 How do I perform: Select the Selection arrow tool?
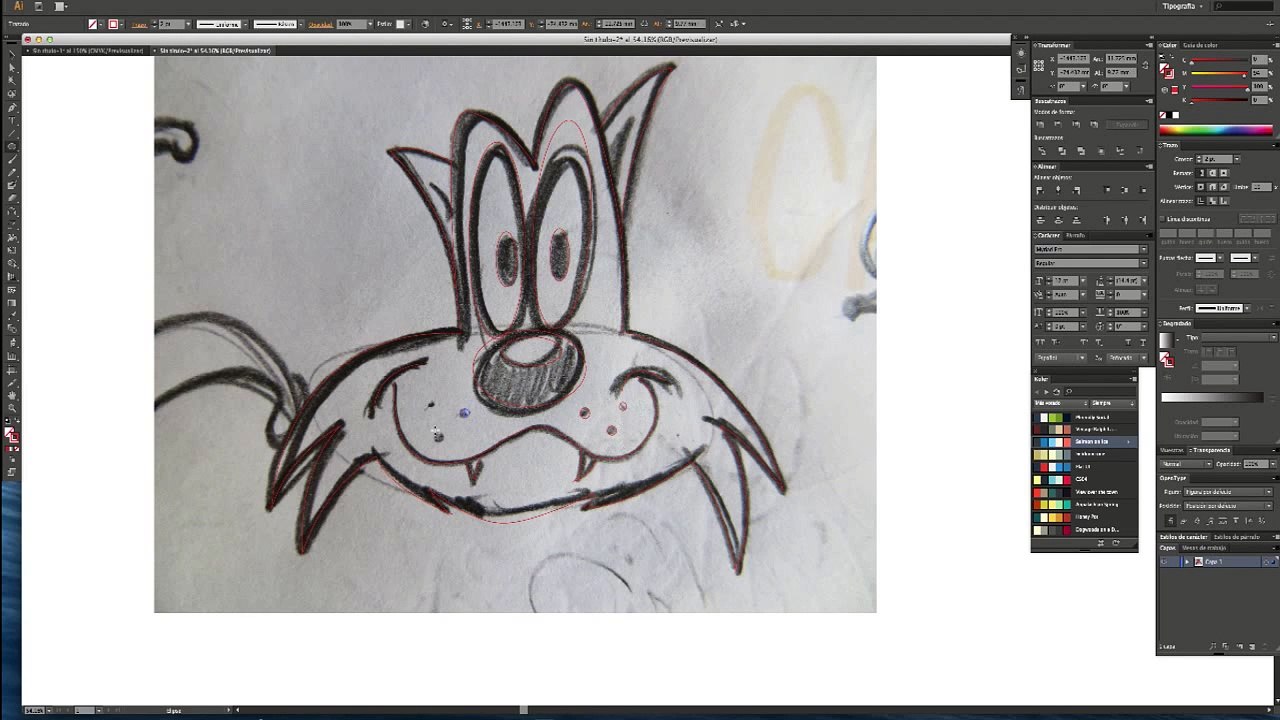click(x=12, y=56)
